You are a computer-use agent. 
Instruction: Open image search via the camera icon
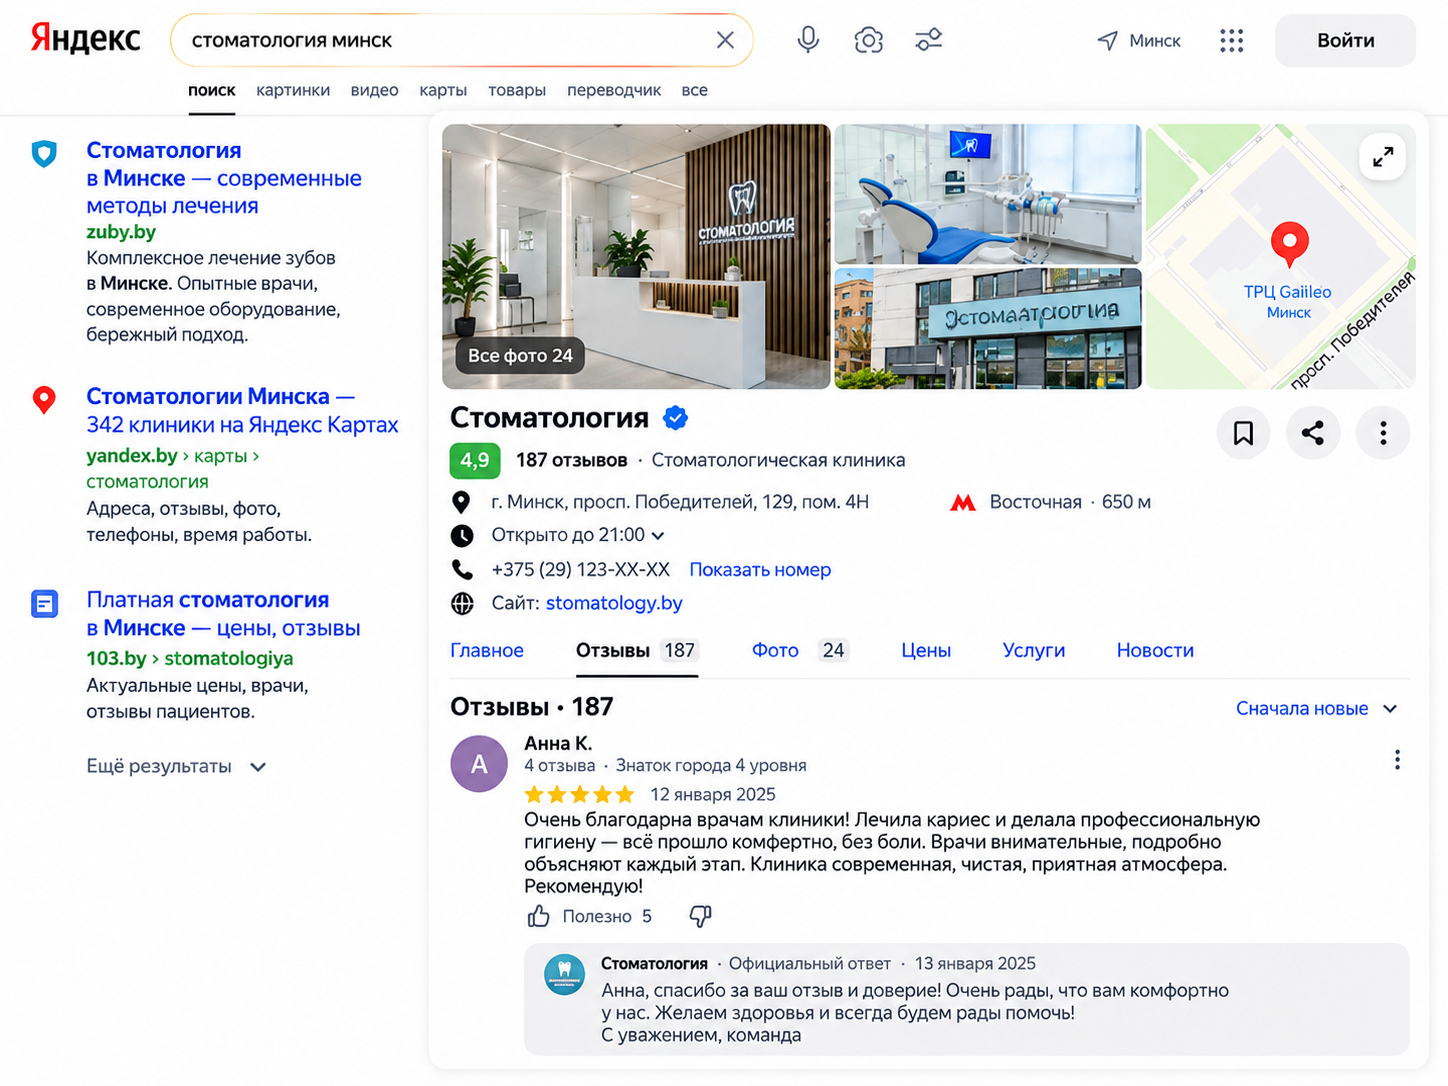868,40
